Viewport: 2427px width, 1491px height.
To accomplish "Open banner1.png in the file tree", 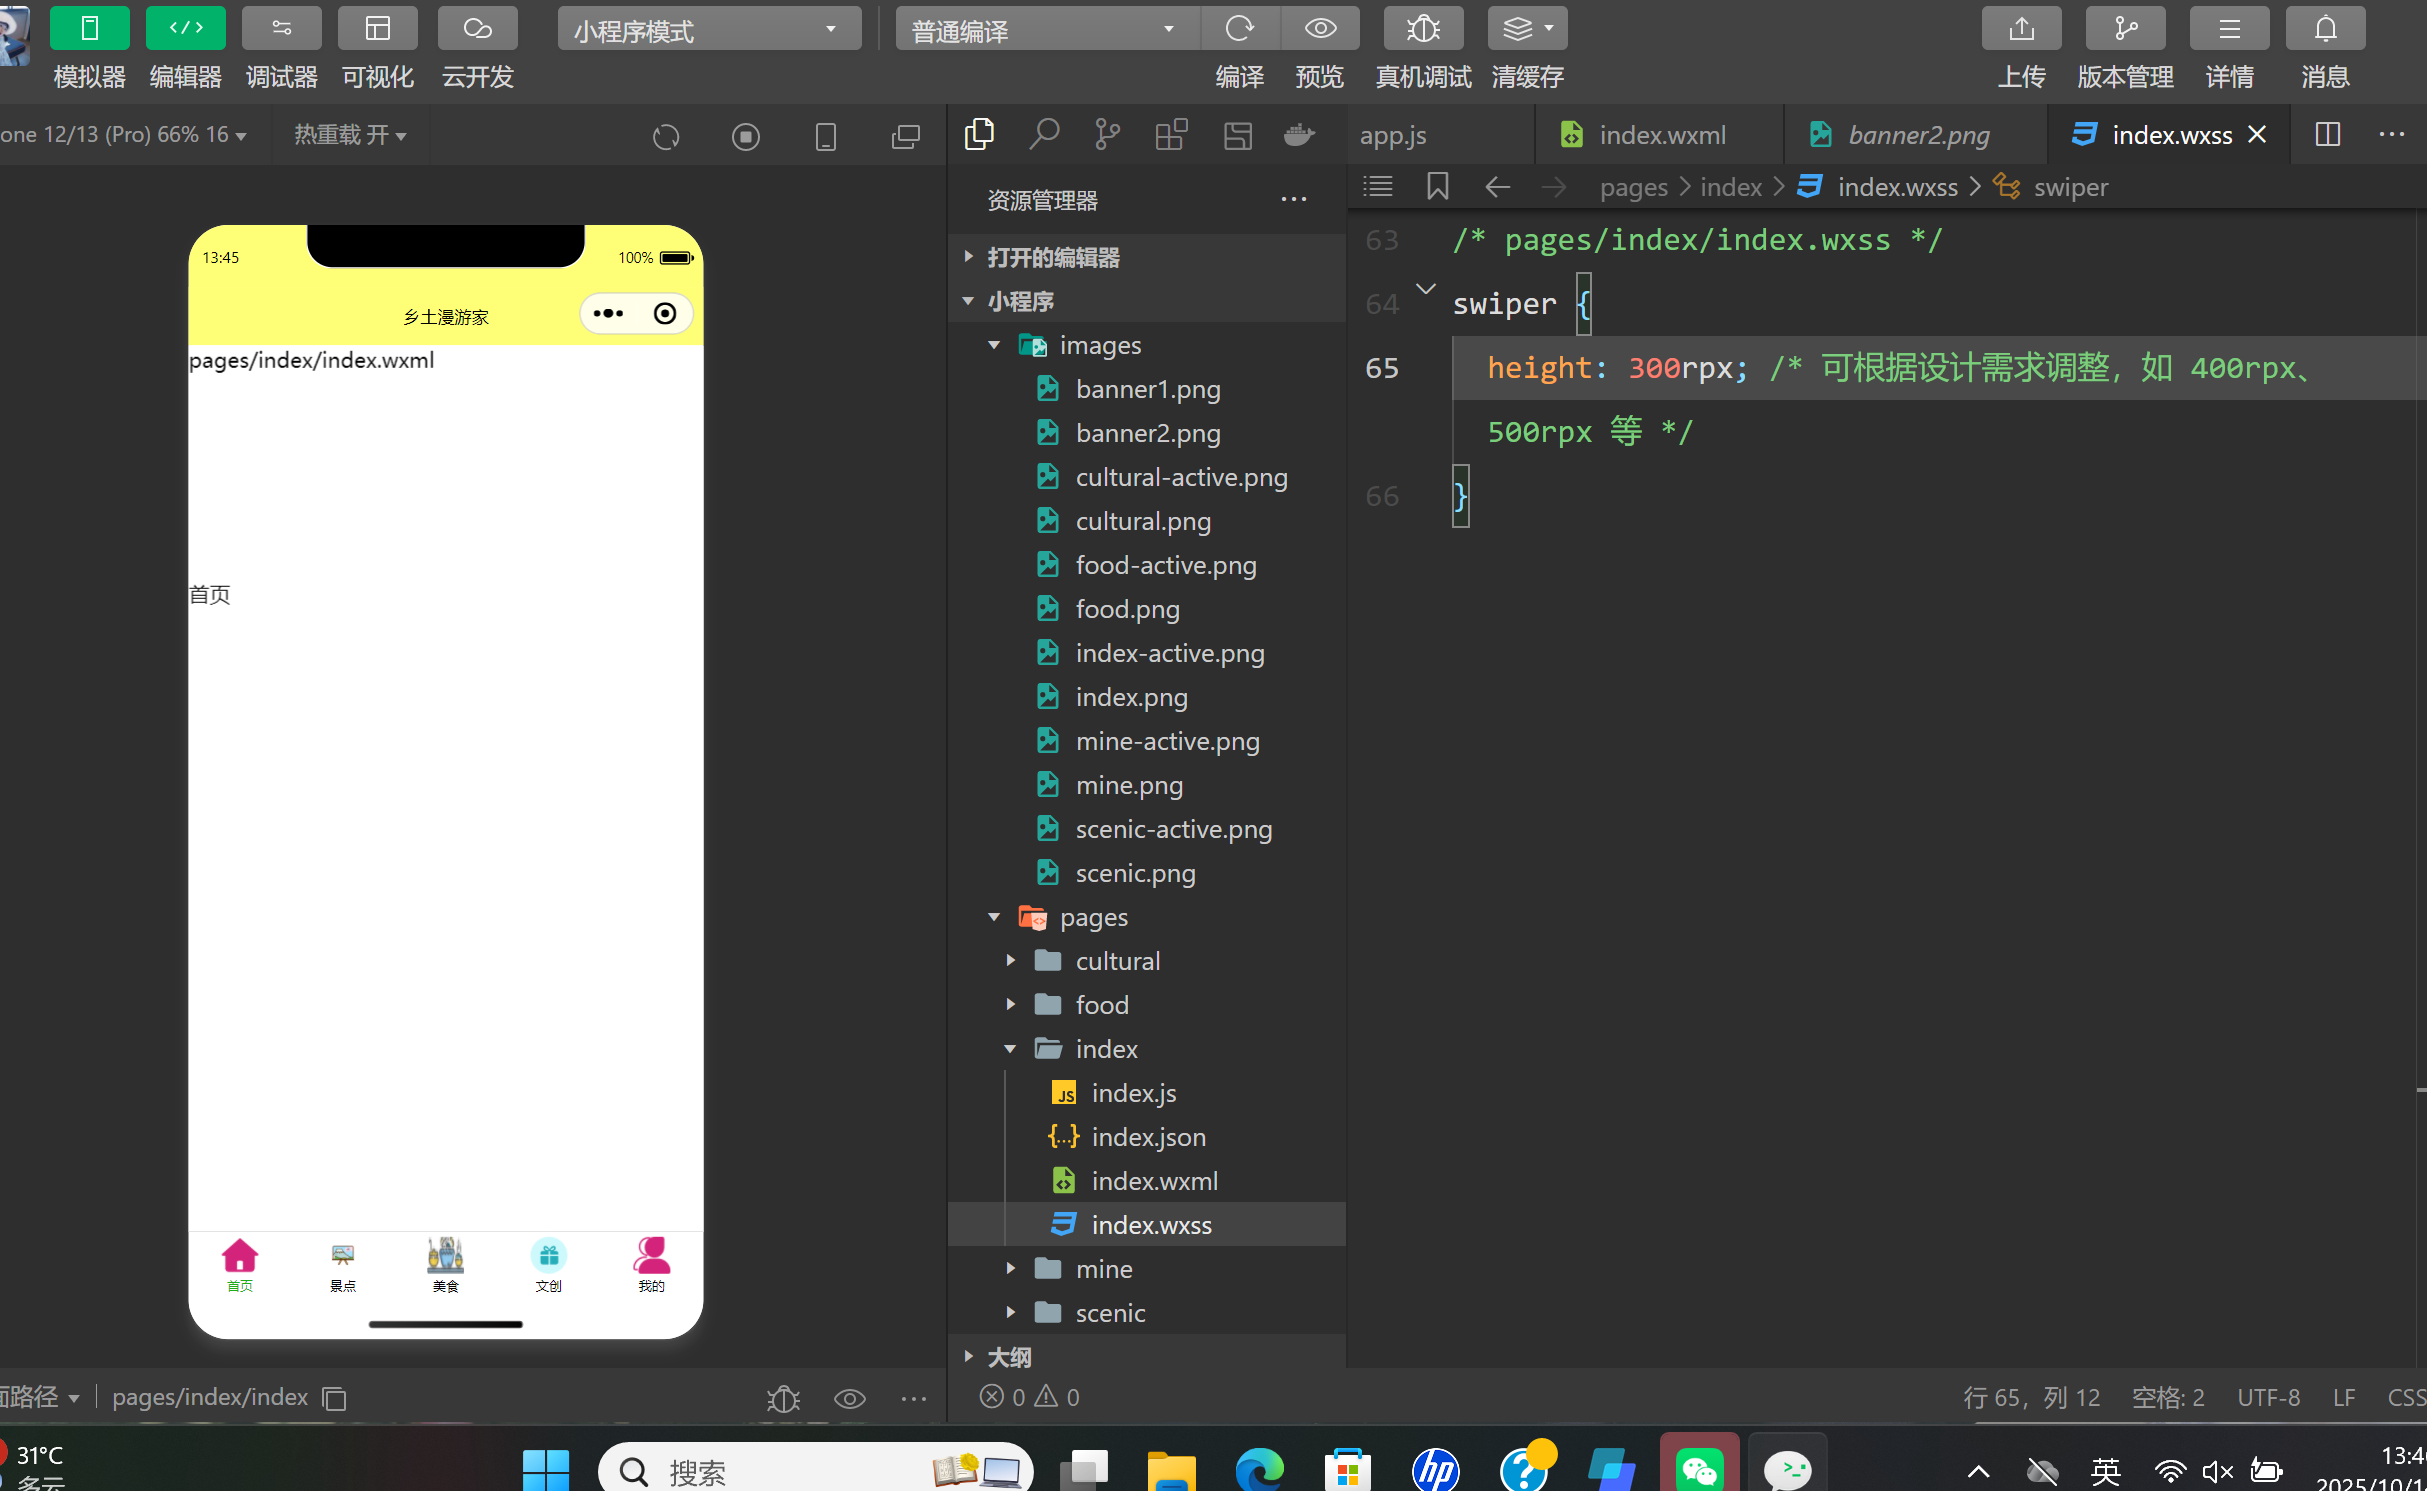I will 1147,389.
